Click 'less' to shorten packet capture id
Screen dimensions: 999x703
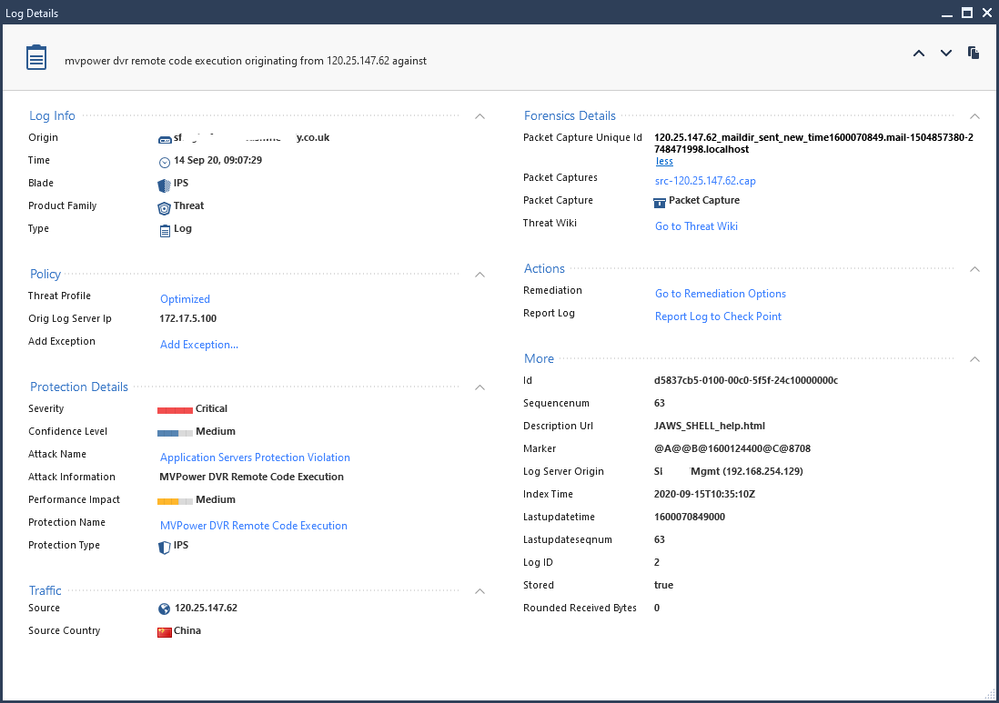(664, 162)
